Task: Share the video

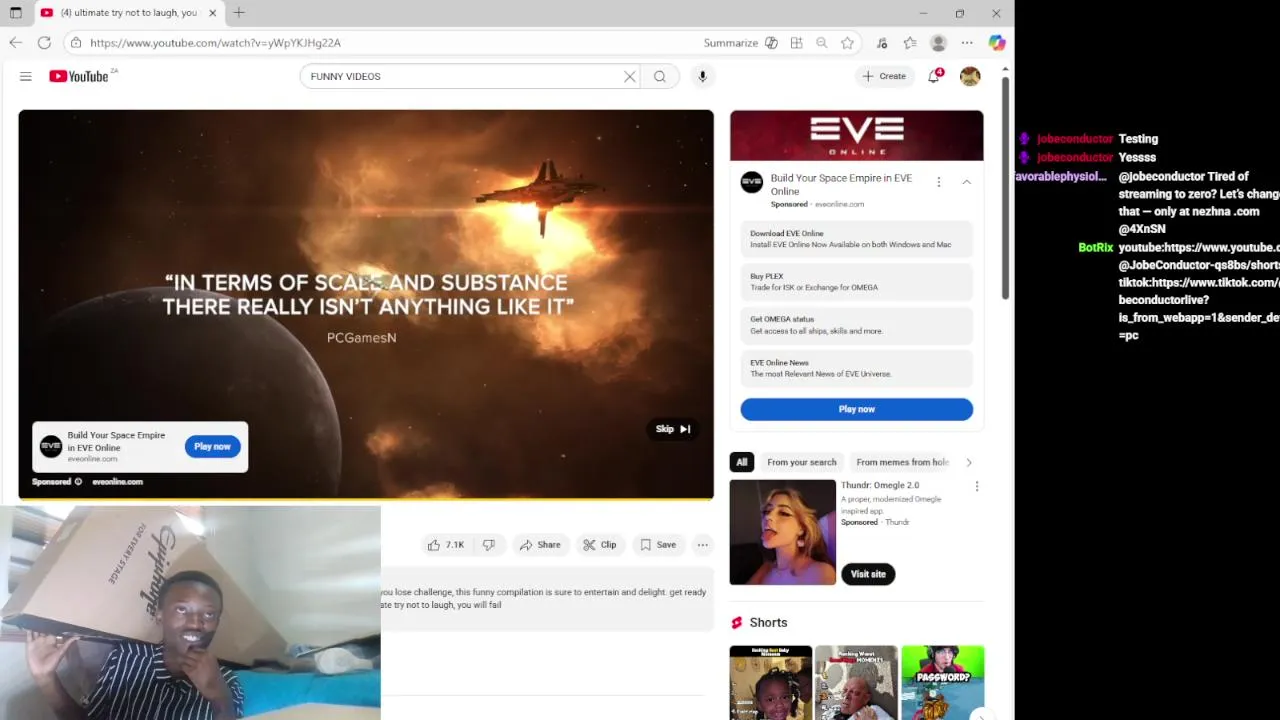Action: tap(540, 545)
